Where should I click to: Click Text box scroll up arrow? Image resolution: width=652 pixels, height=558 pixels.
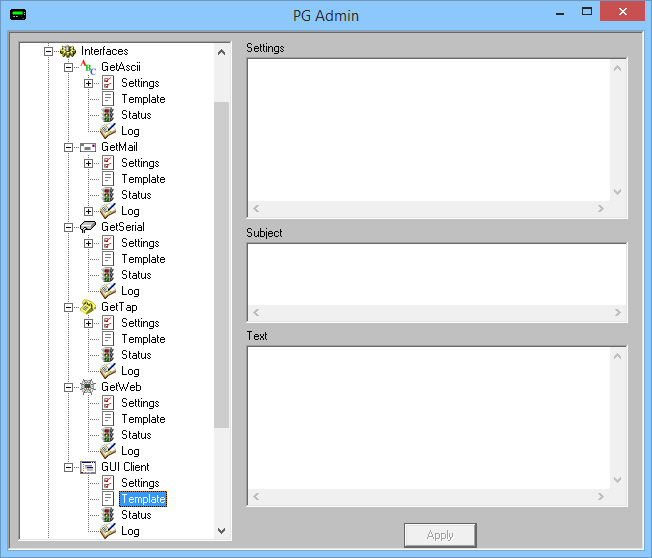(x=617, y=356)
